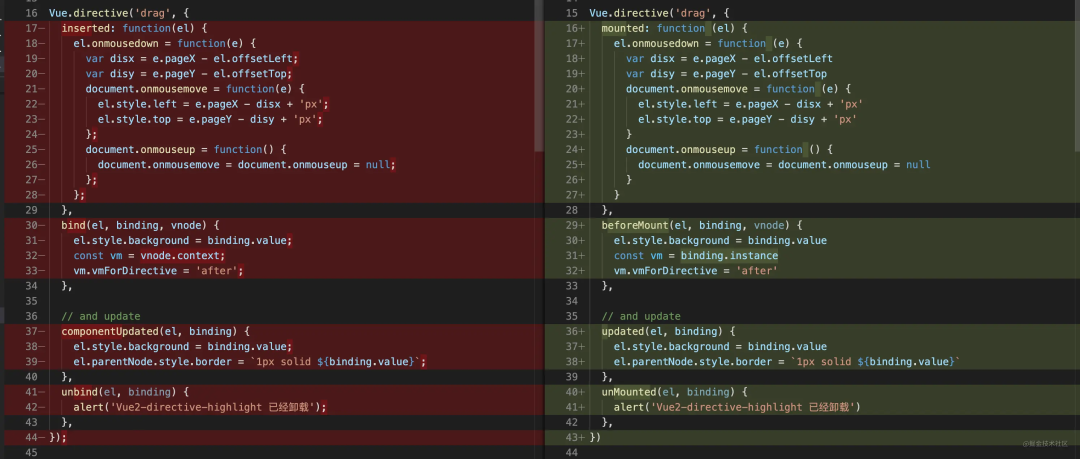Click '// and update' comment on line 35
1080x459 pixels.
coord(641,316)
